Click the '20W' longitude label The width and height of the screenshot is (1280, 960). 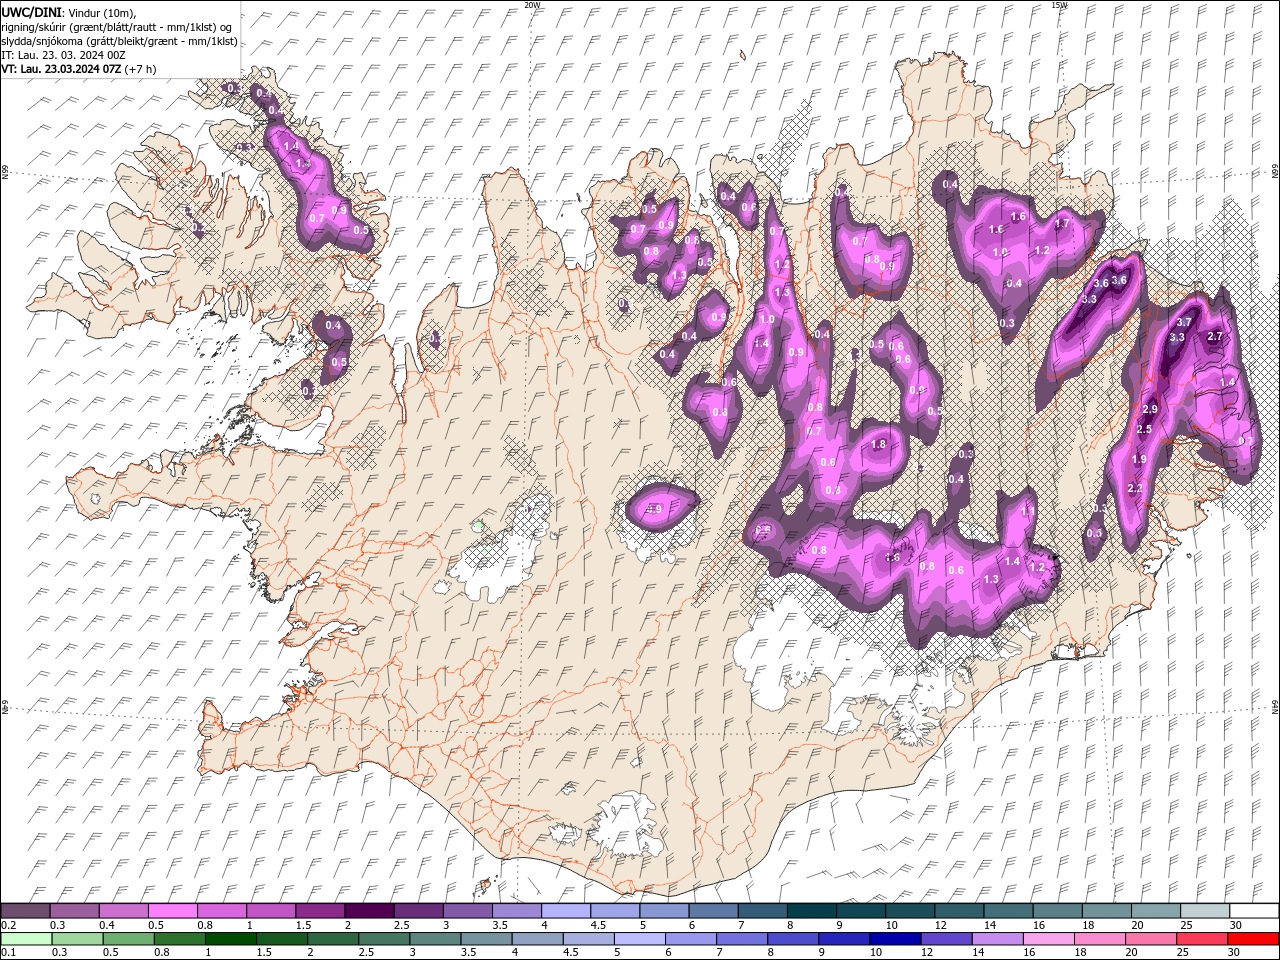532,4
